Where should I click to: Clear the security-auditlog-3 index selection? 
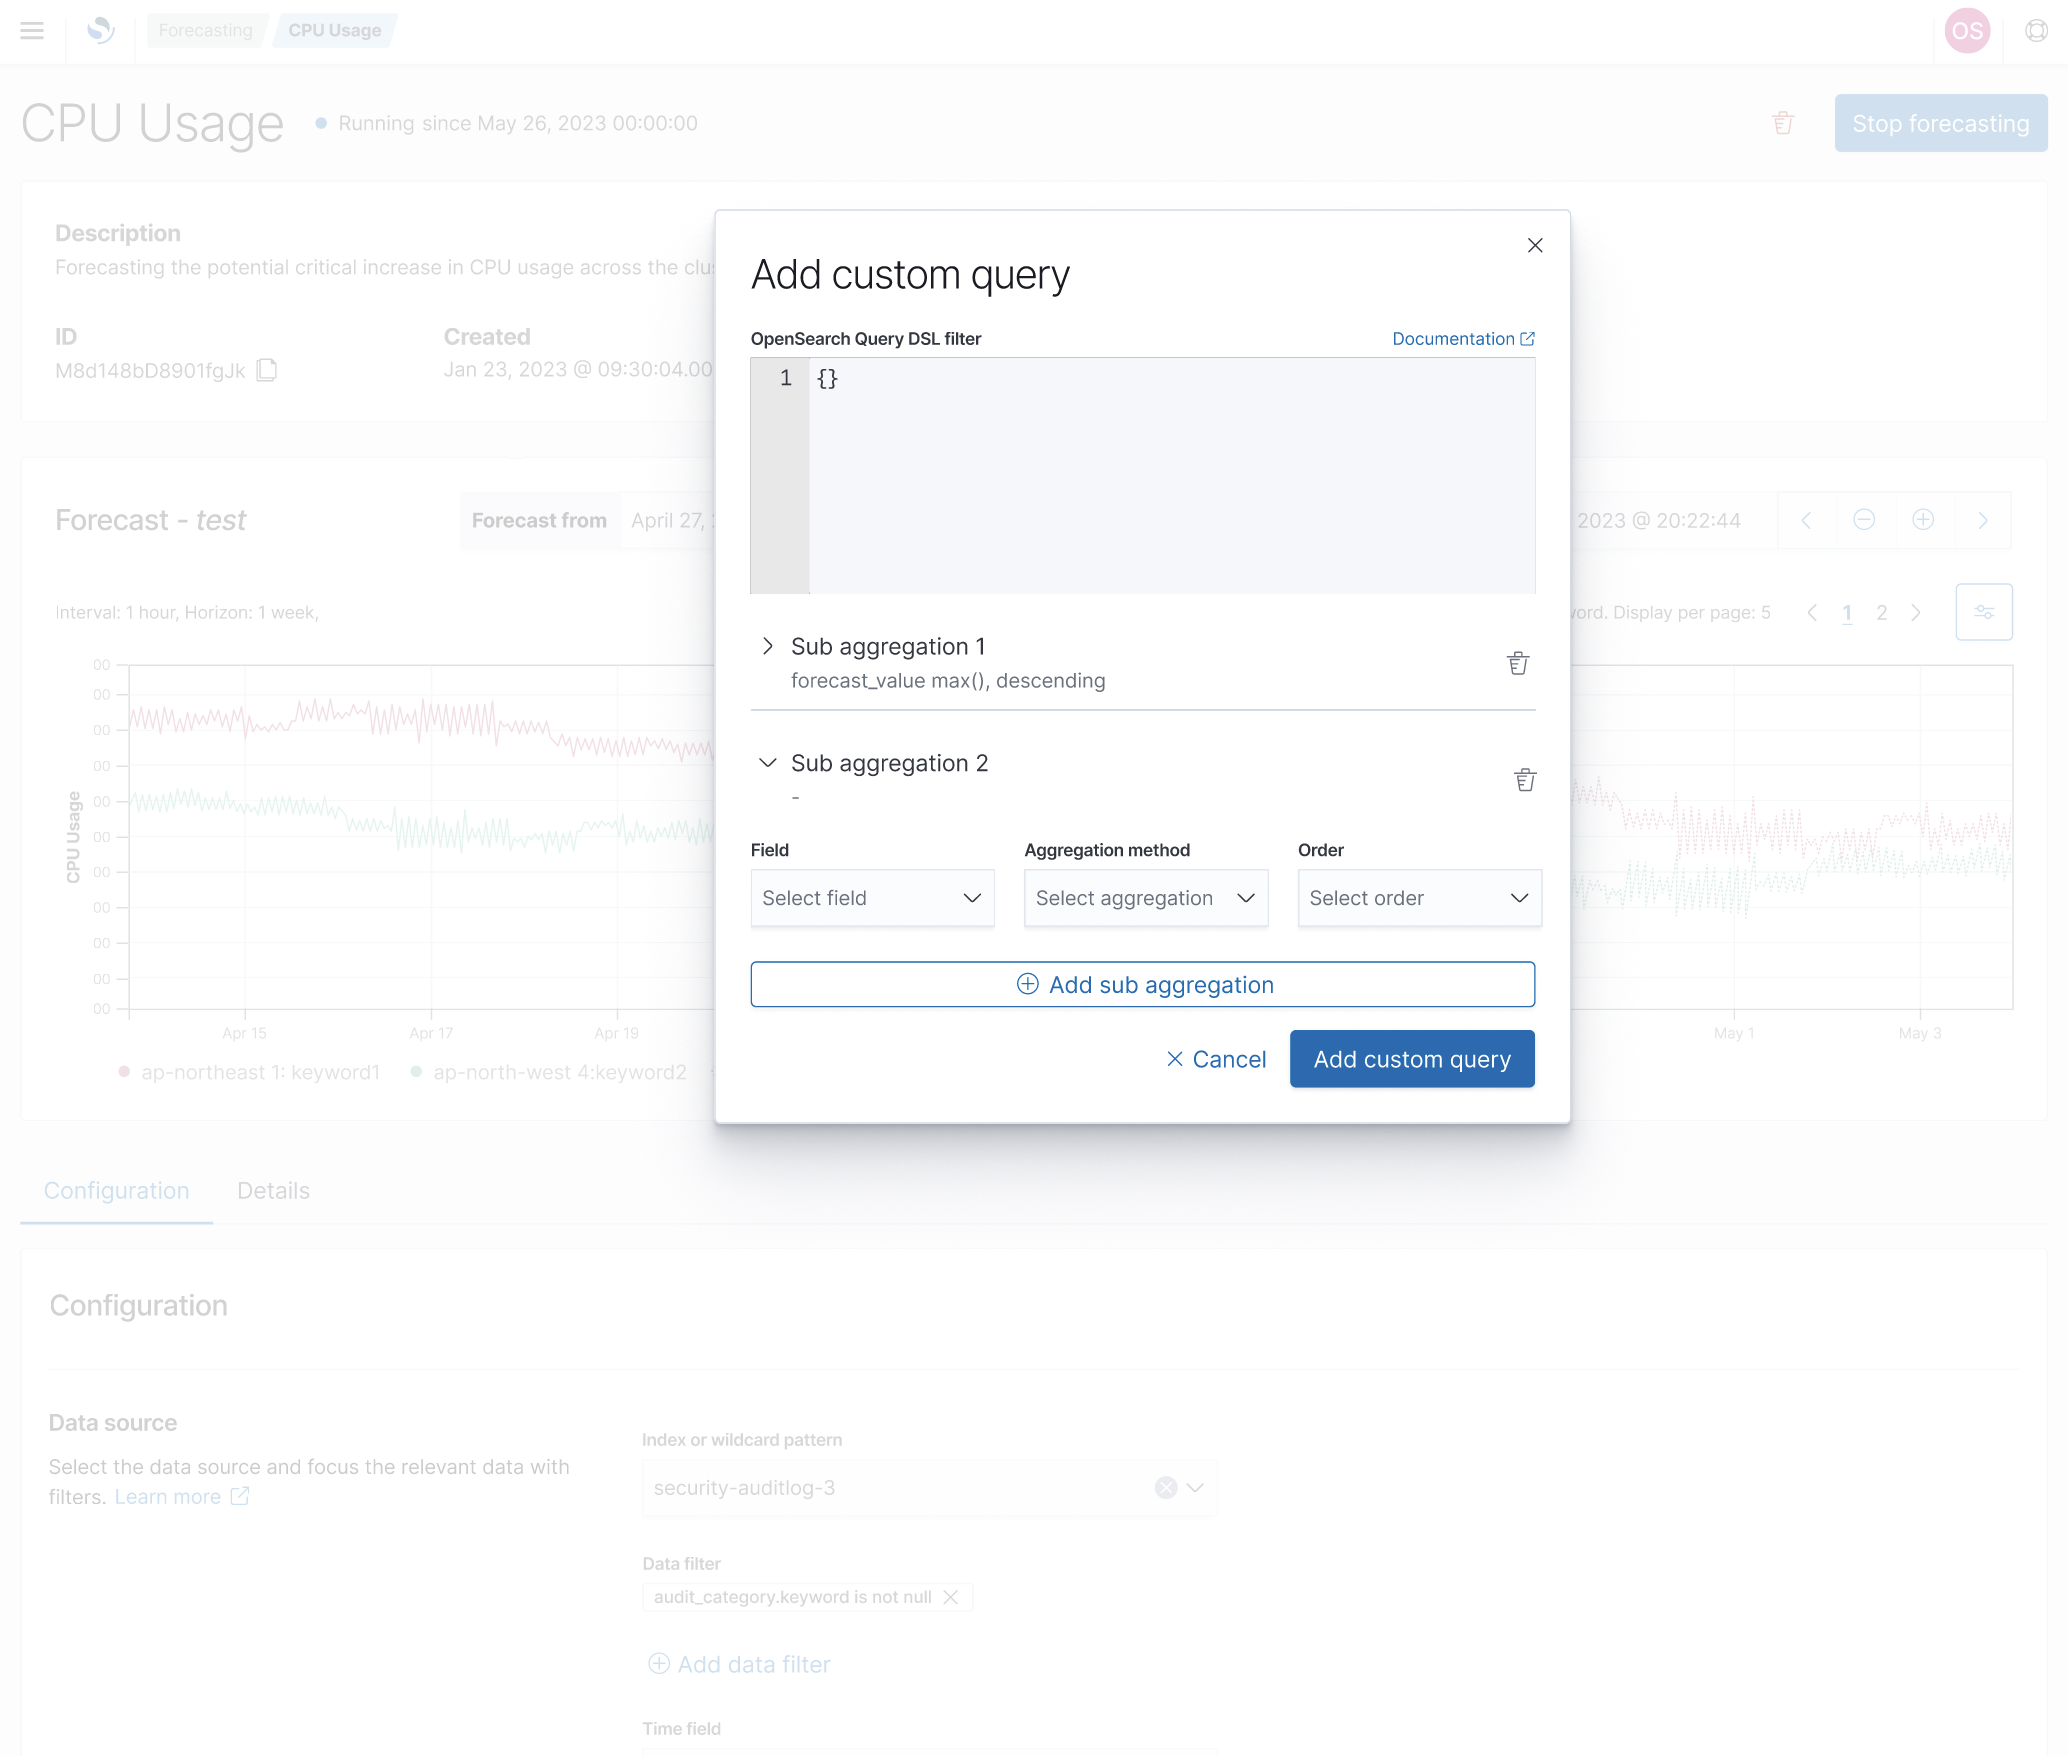point(1165,1487)
